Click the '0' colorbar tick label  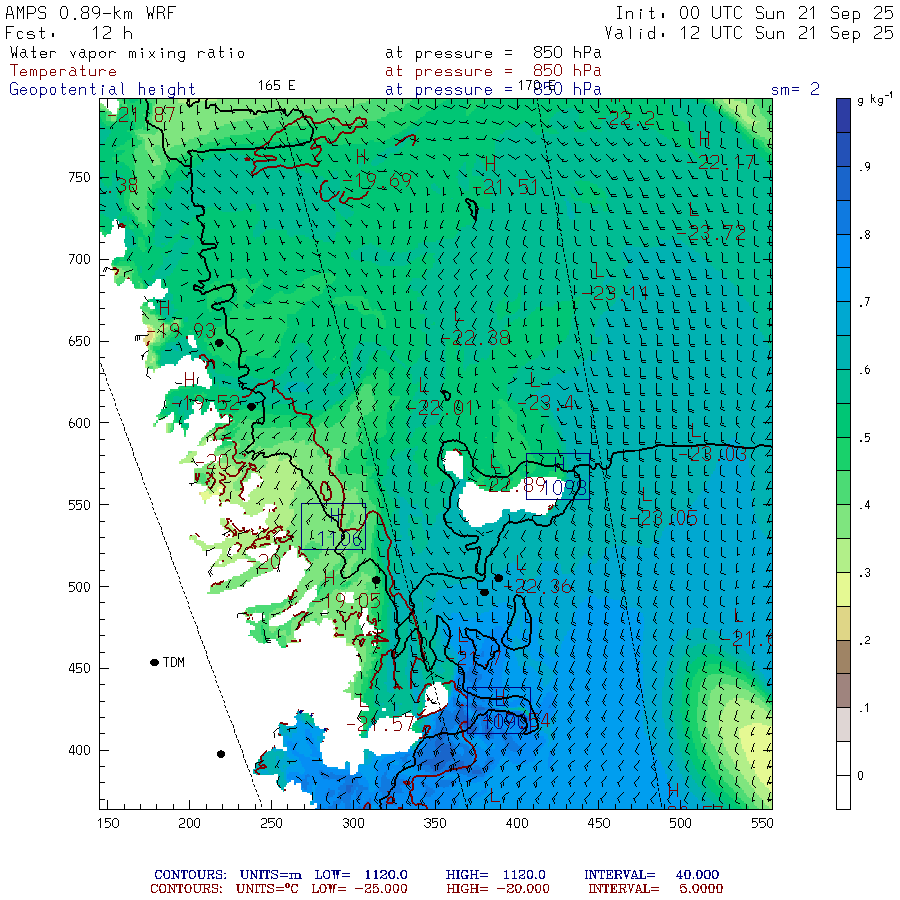860,776
